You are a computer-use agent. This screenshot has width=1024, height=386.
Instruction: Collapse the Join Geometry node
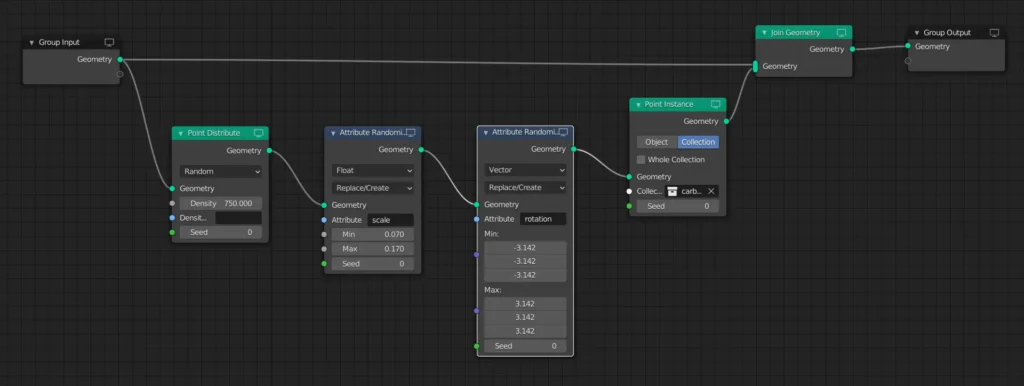click(x=764, y=33)
